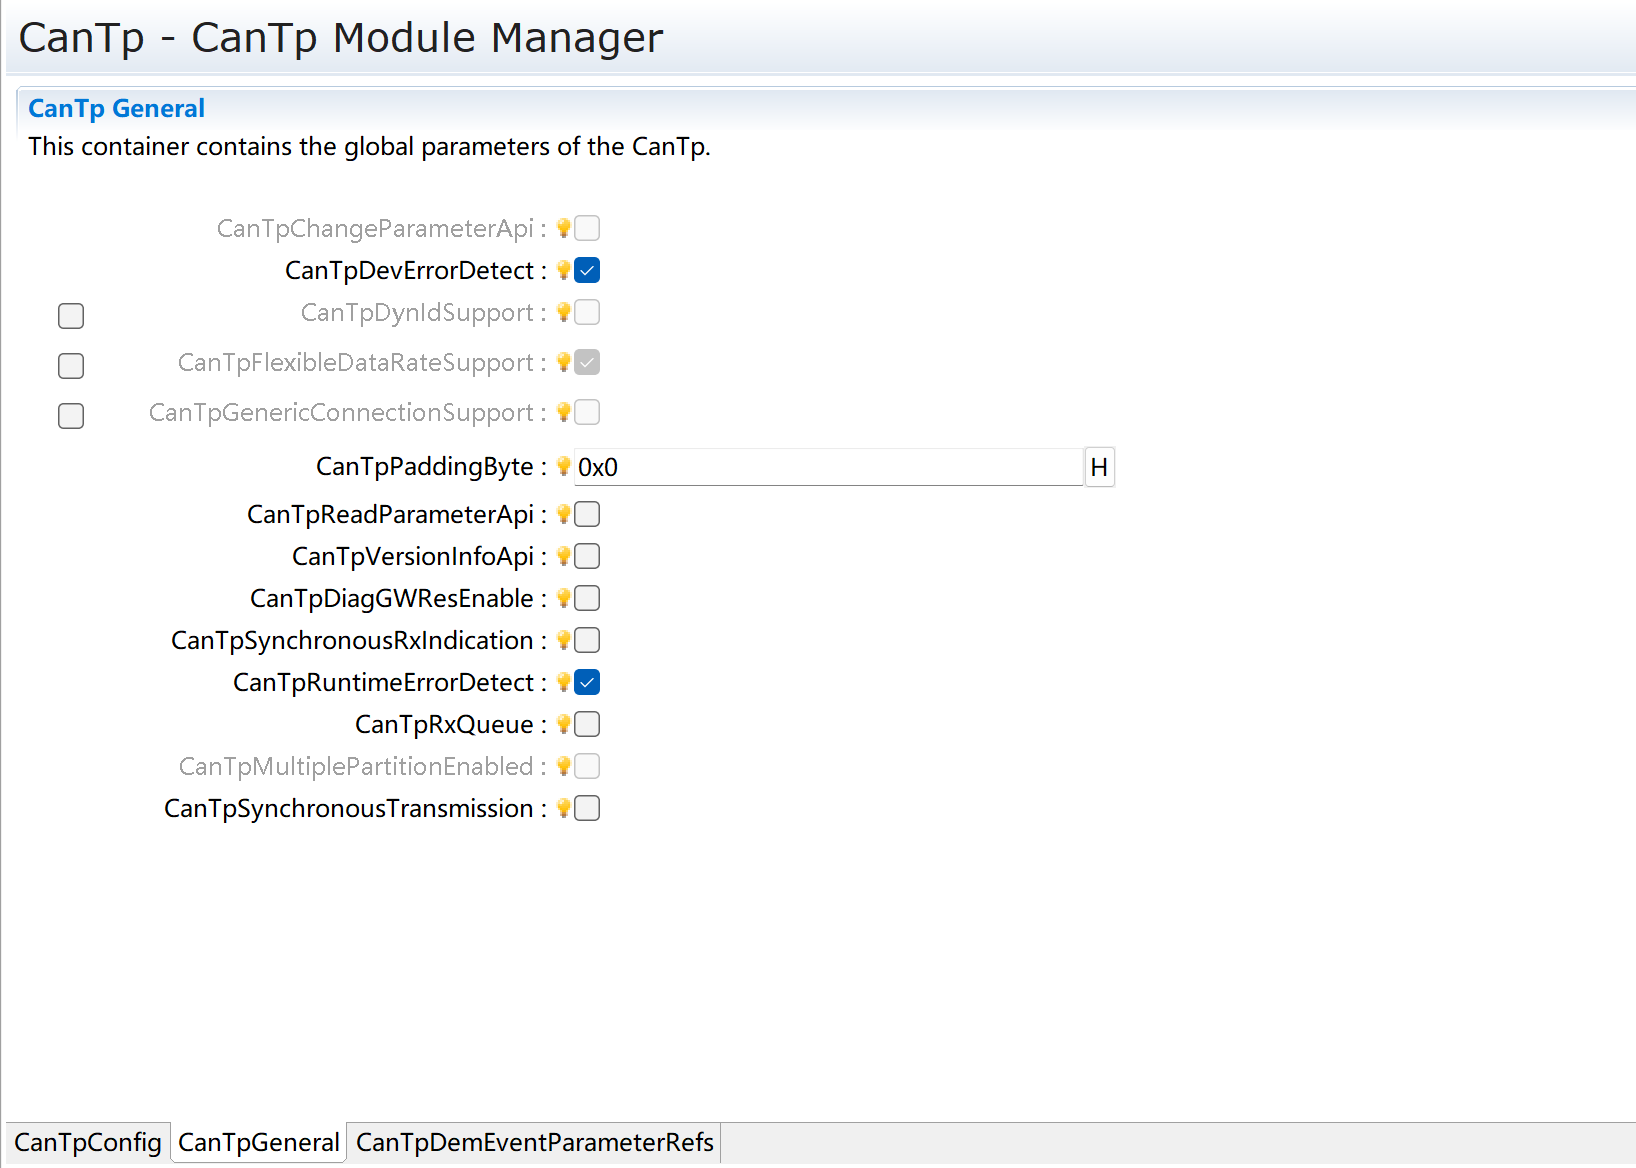Viewport: 1636px width, 1168px height.
Task: Switch to the CanTpConfig tab
Action: coord(88,1142)
